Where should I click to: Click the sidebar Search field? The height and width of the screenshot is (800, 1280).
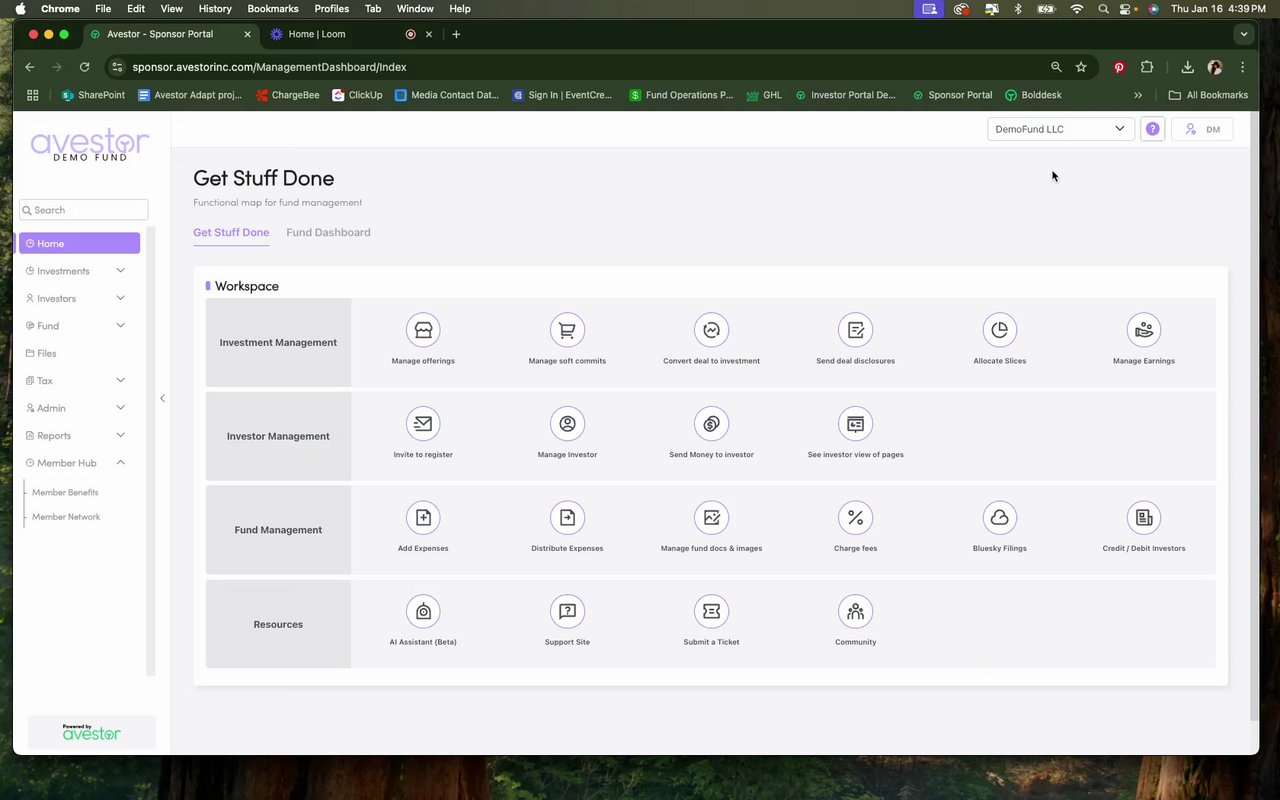(83, 210)
